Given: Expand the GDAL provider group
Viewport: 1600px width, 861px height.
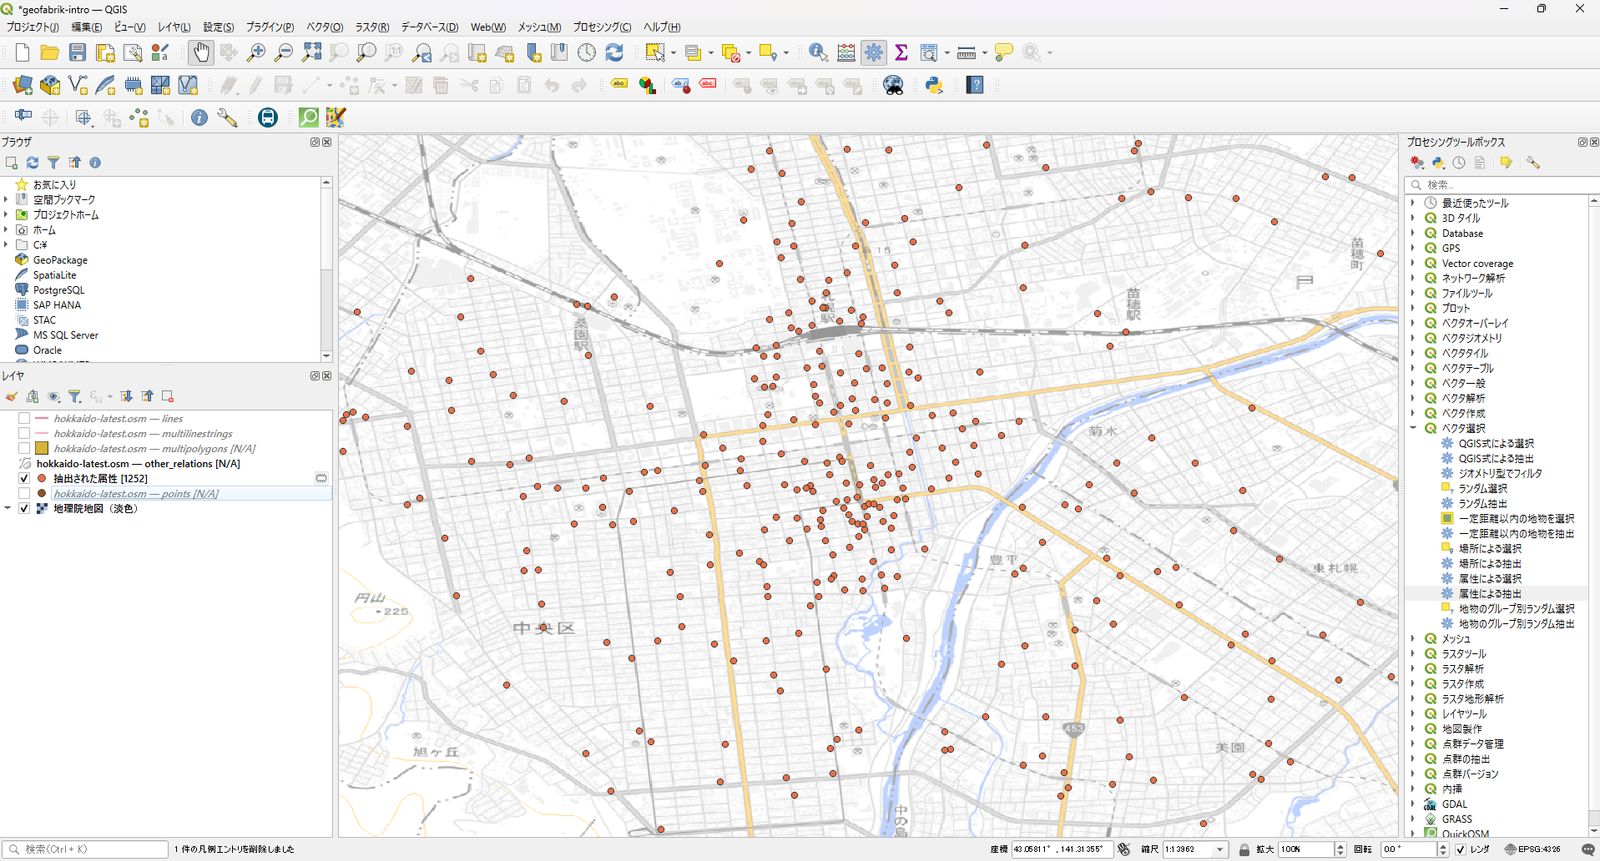Looking at the screenshot, I should [1413, 804].
